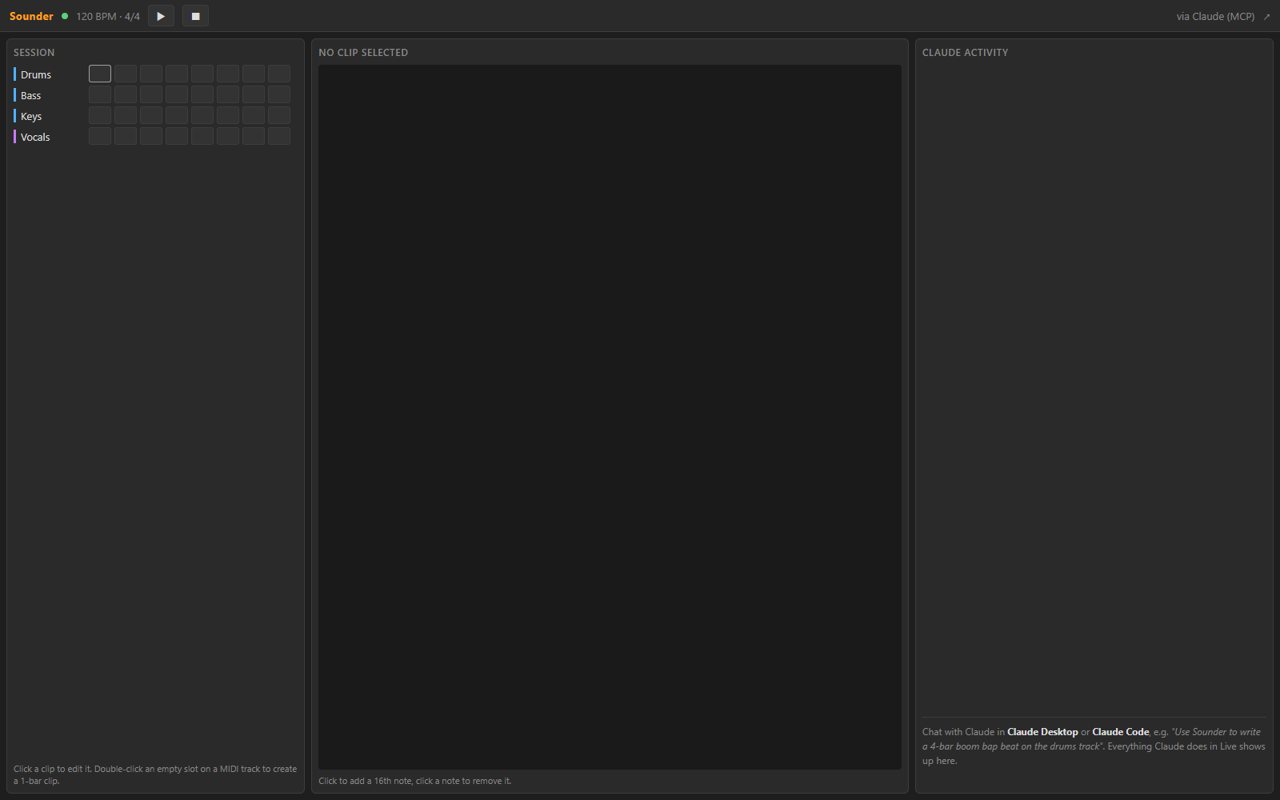Select the Vocals track name
This screenshot has height=800, width=1280.
[35, 137]
